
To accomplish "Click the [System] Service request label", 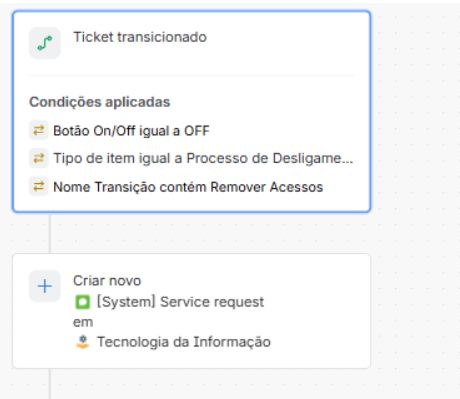I will [180, 302].
